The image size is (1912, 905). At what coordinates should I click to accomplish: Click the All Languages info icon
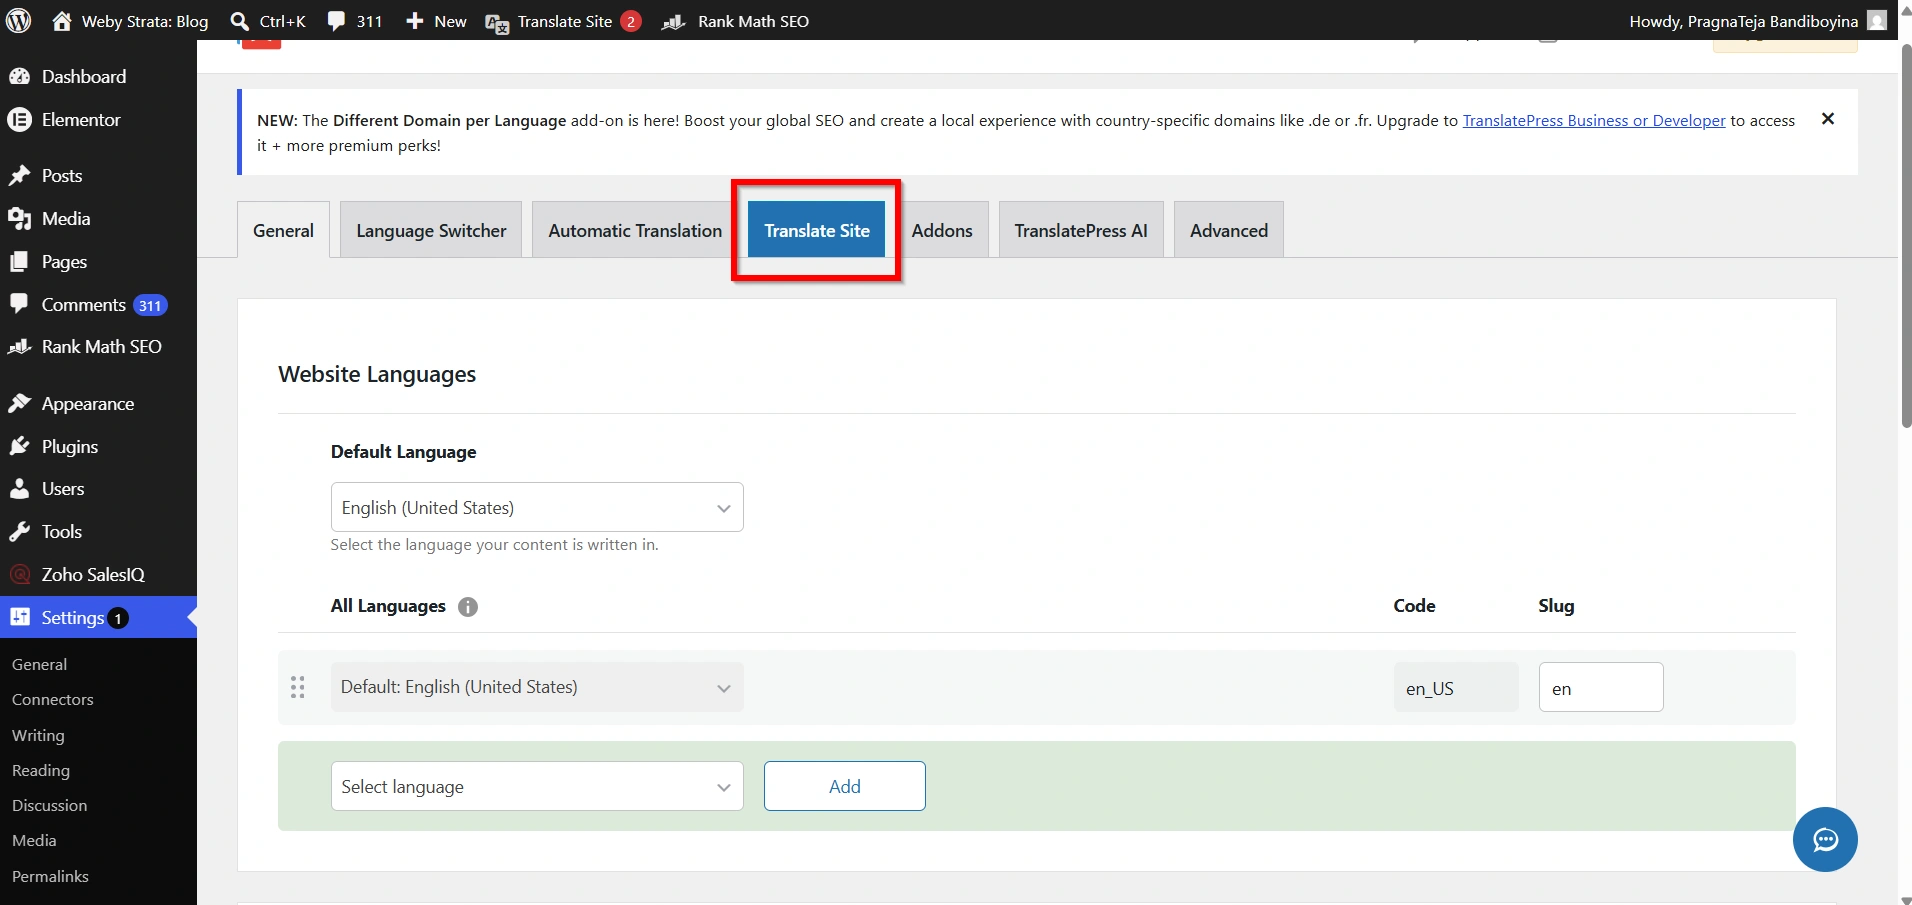468,607
